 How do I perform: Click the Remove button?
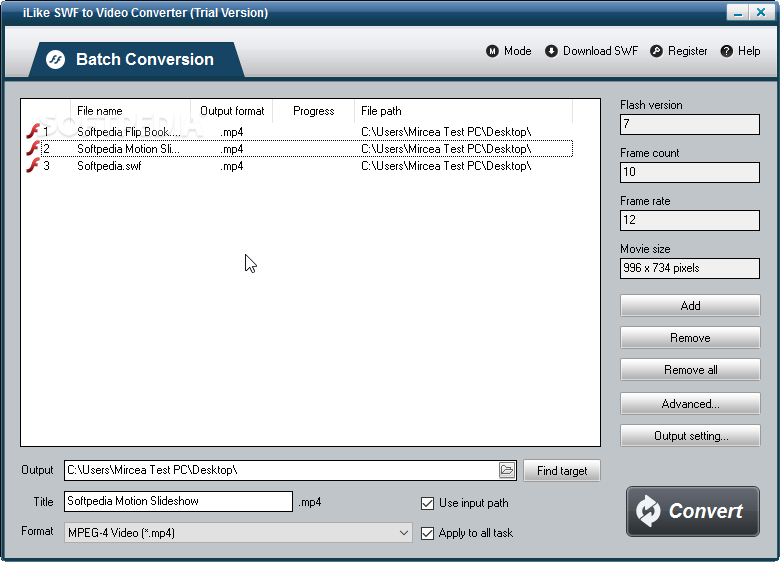point(690,338)
